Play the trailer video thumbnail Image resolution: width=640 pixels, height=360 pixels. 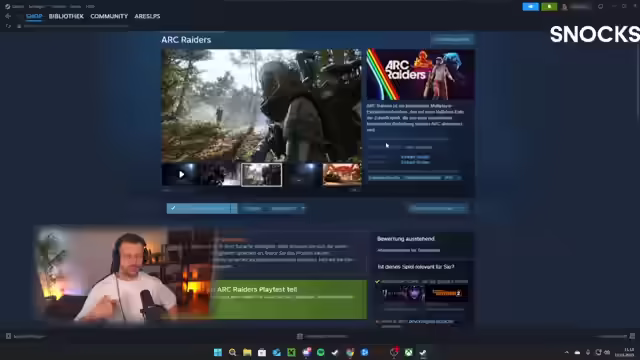pyautogui.click(x=181, y=175)
